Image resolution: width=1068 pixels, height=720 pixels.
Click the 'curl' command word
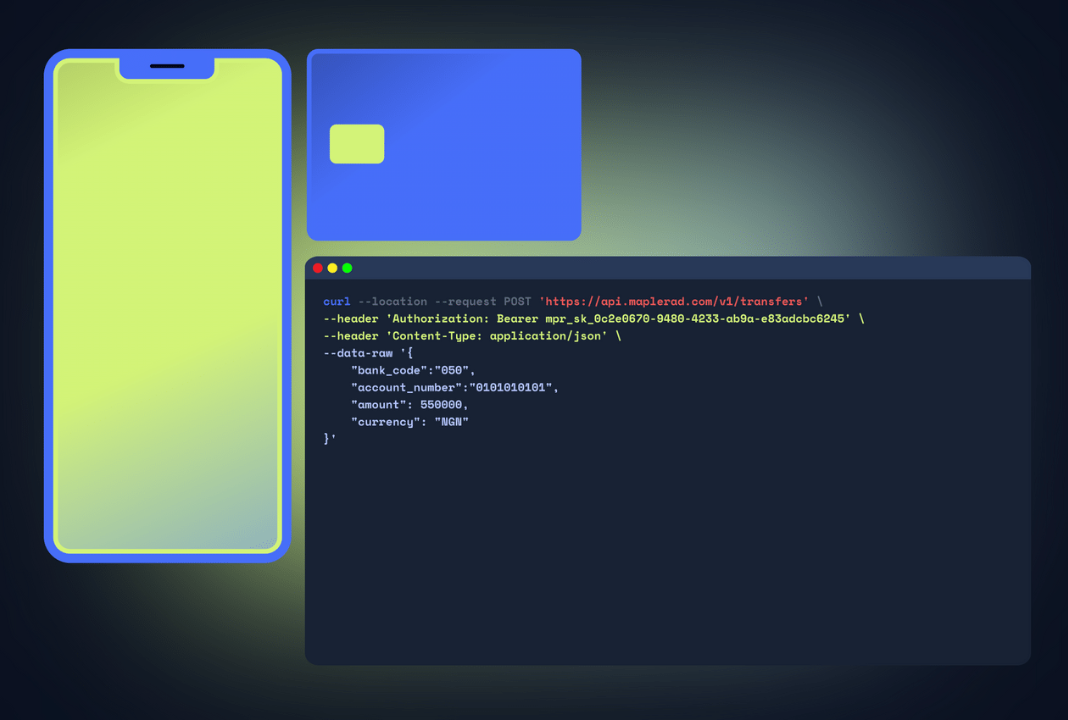click(x=336, y=301)
